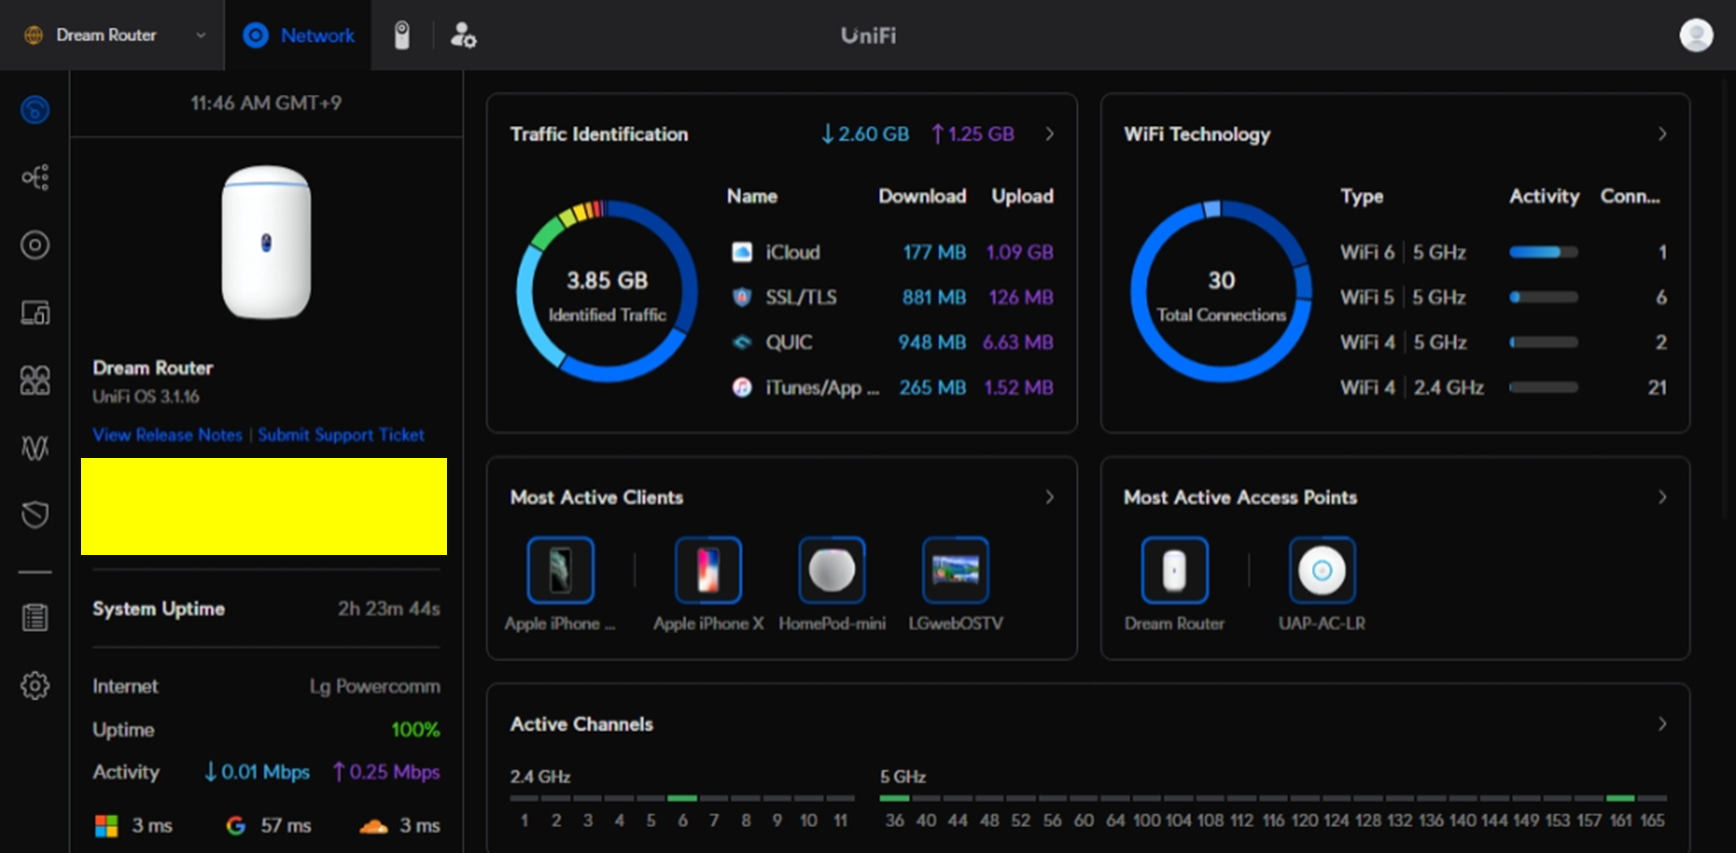The width and height of the screenshot is (1736, 853).
Task: Click the QUIC traffic row icon
Action: [742, 342]
